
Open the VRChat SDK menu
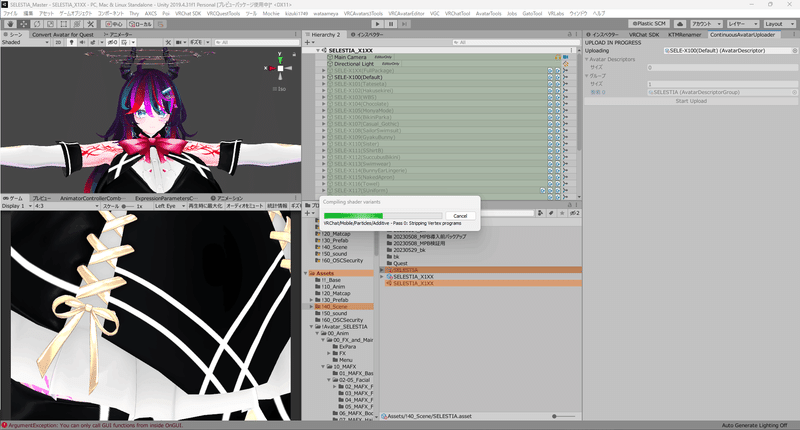(188, 13)
